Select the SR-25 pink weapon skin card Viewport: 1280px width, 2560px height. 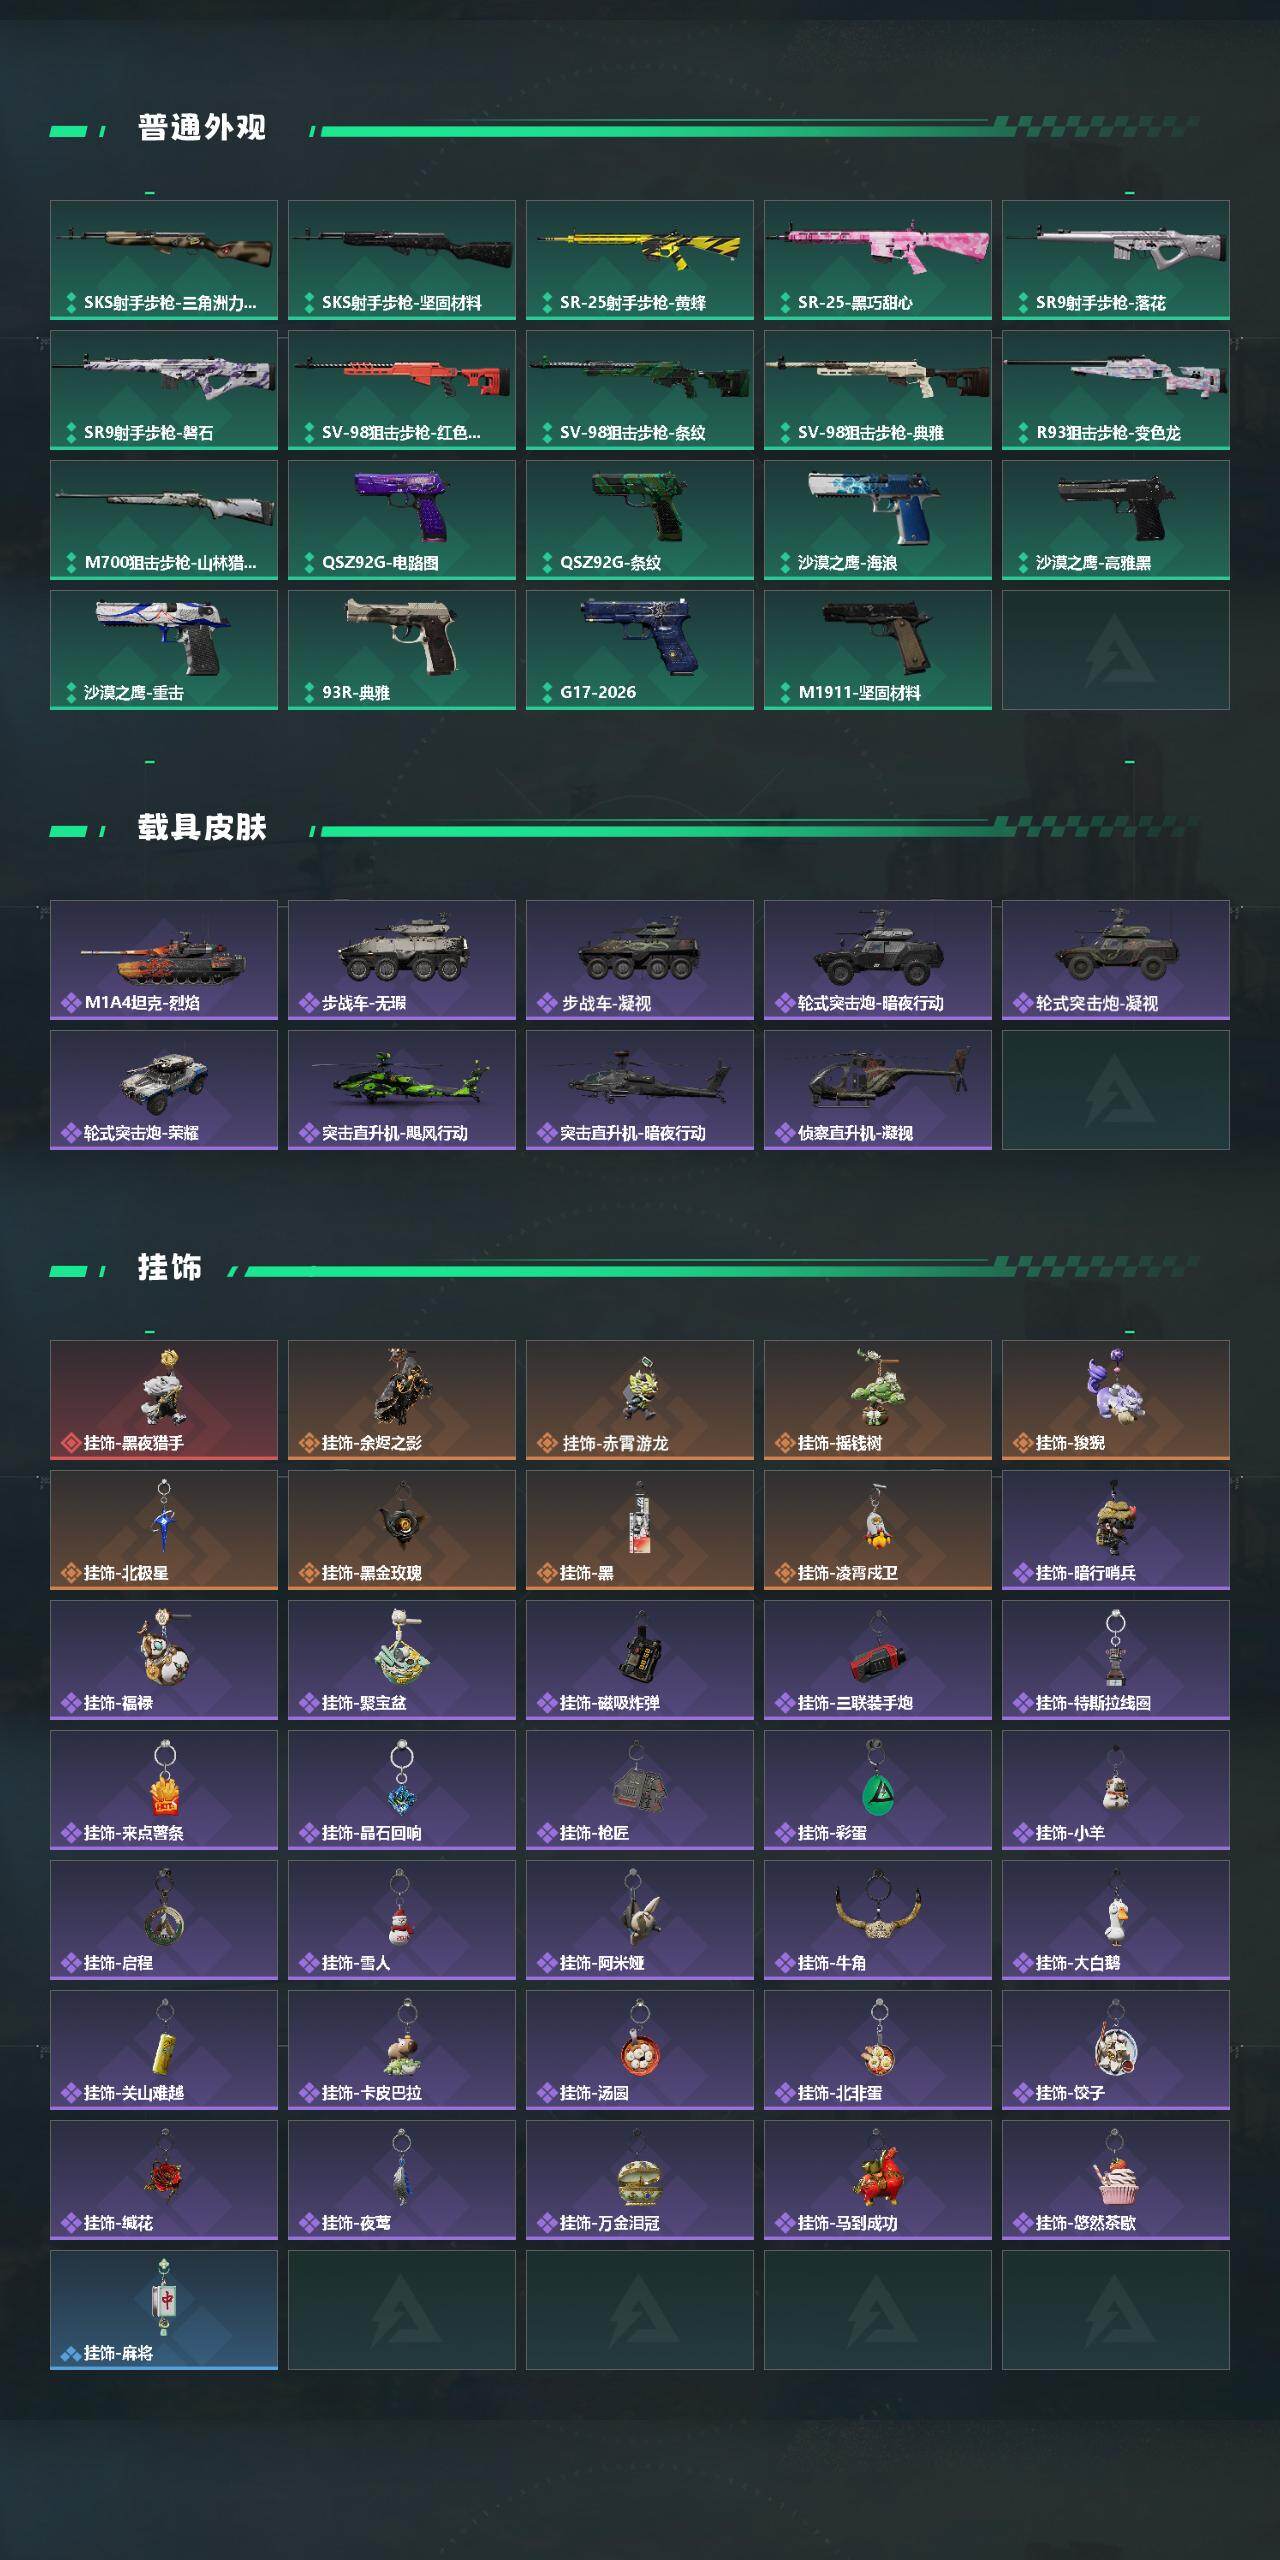click(x=878, y=260)
